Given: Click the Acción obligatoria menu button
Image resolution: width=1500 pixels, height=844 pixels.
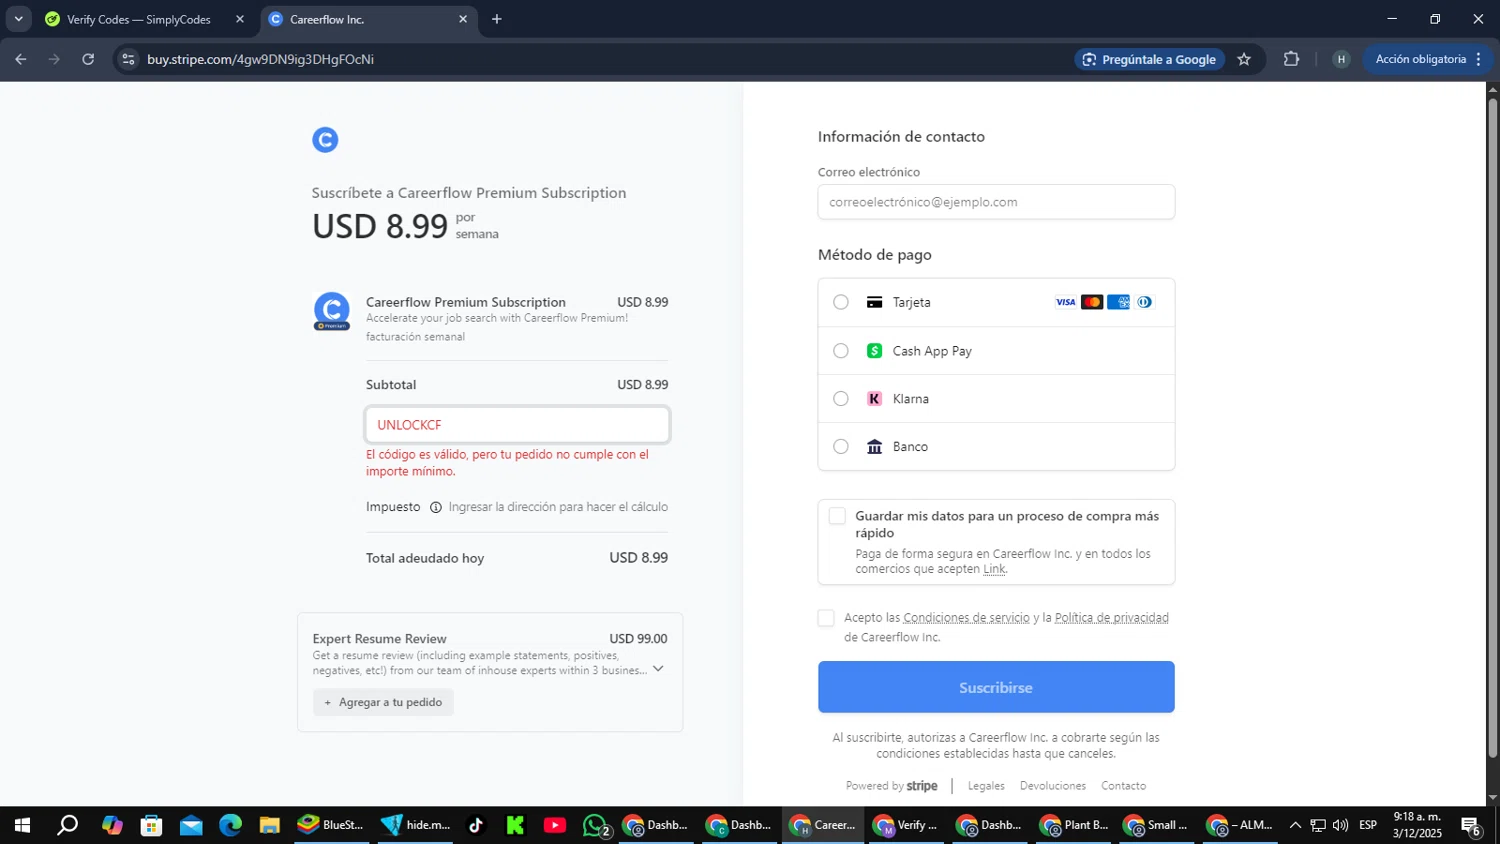Looking at the screenshot, I should 1428,59.
